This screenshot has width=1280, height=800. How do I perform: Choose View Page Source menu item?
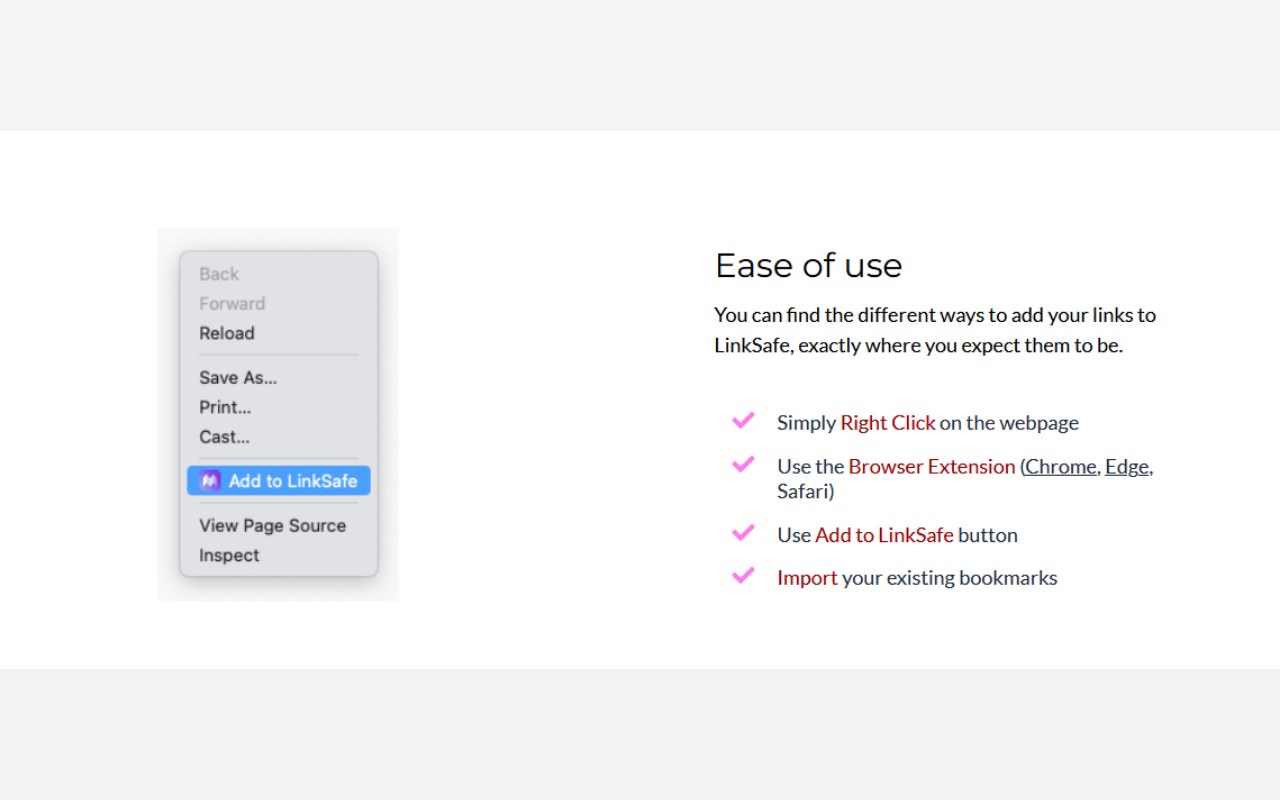click(272, 526)
